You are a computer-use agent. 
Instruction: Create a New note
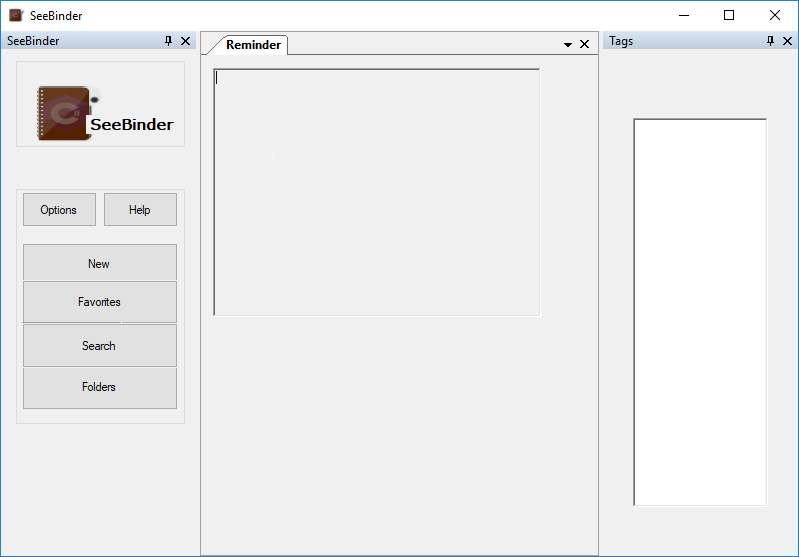pos(100,263)
